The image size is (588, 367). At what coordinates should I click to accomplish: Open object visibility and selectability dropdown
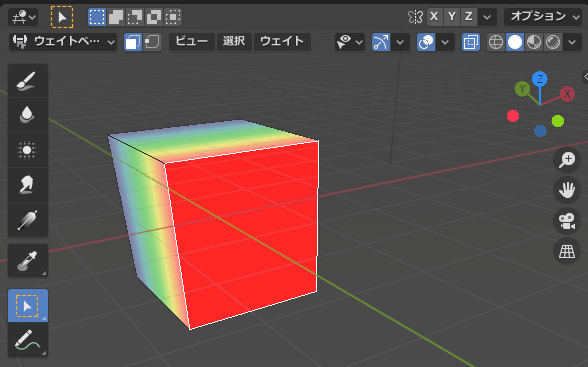[x=350, y=42]
